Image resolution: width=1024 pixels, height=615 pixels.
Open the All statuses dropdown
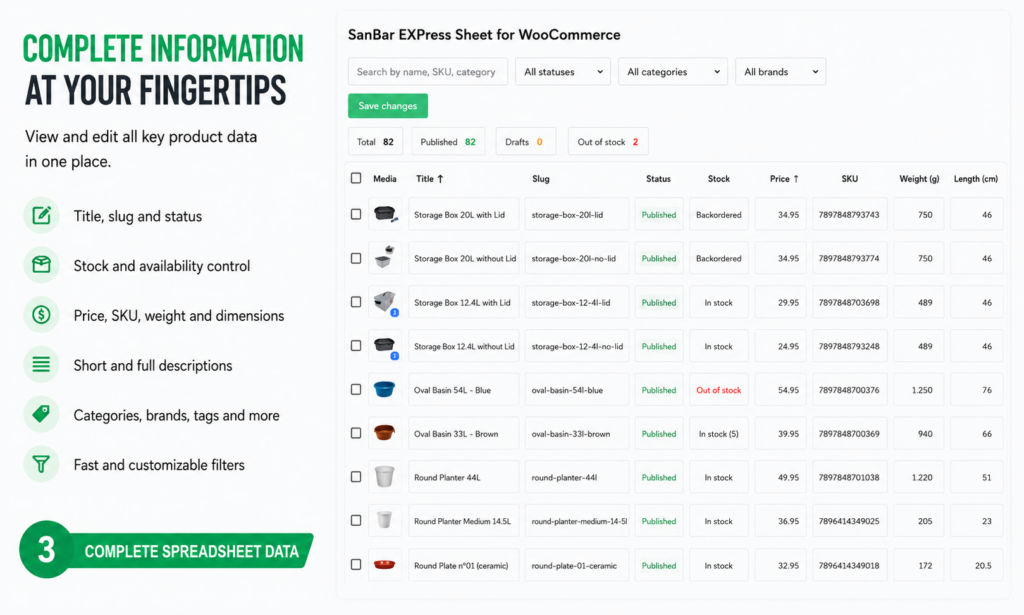click(563, 72)
